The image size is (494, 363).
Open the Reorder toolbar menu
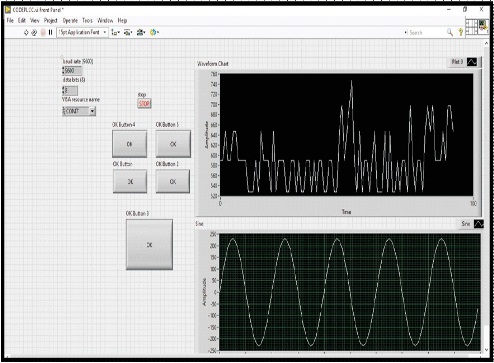coord(154,32)
